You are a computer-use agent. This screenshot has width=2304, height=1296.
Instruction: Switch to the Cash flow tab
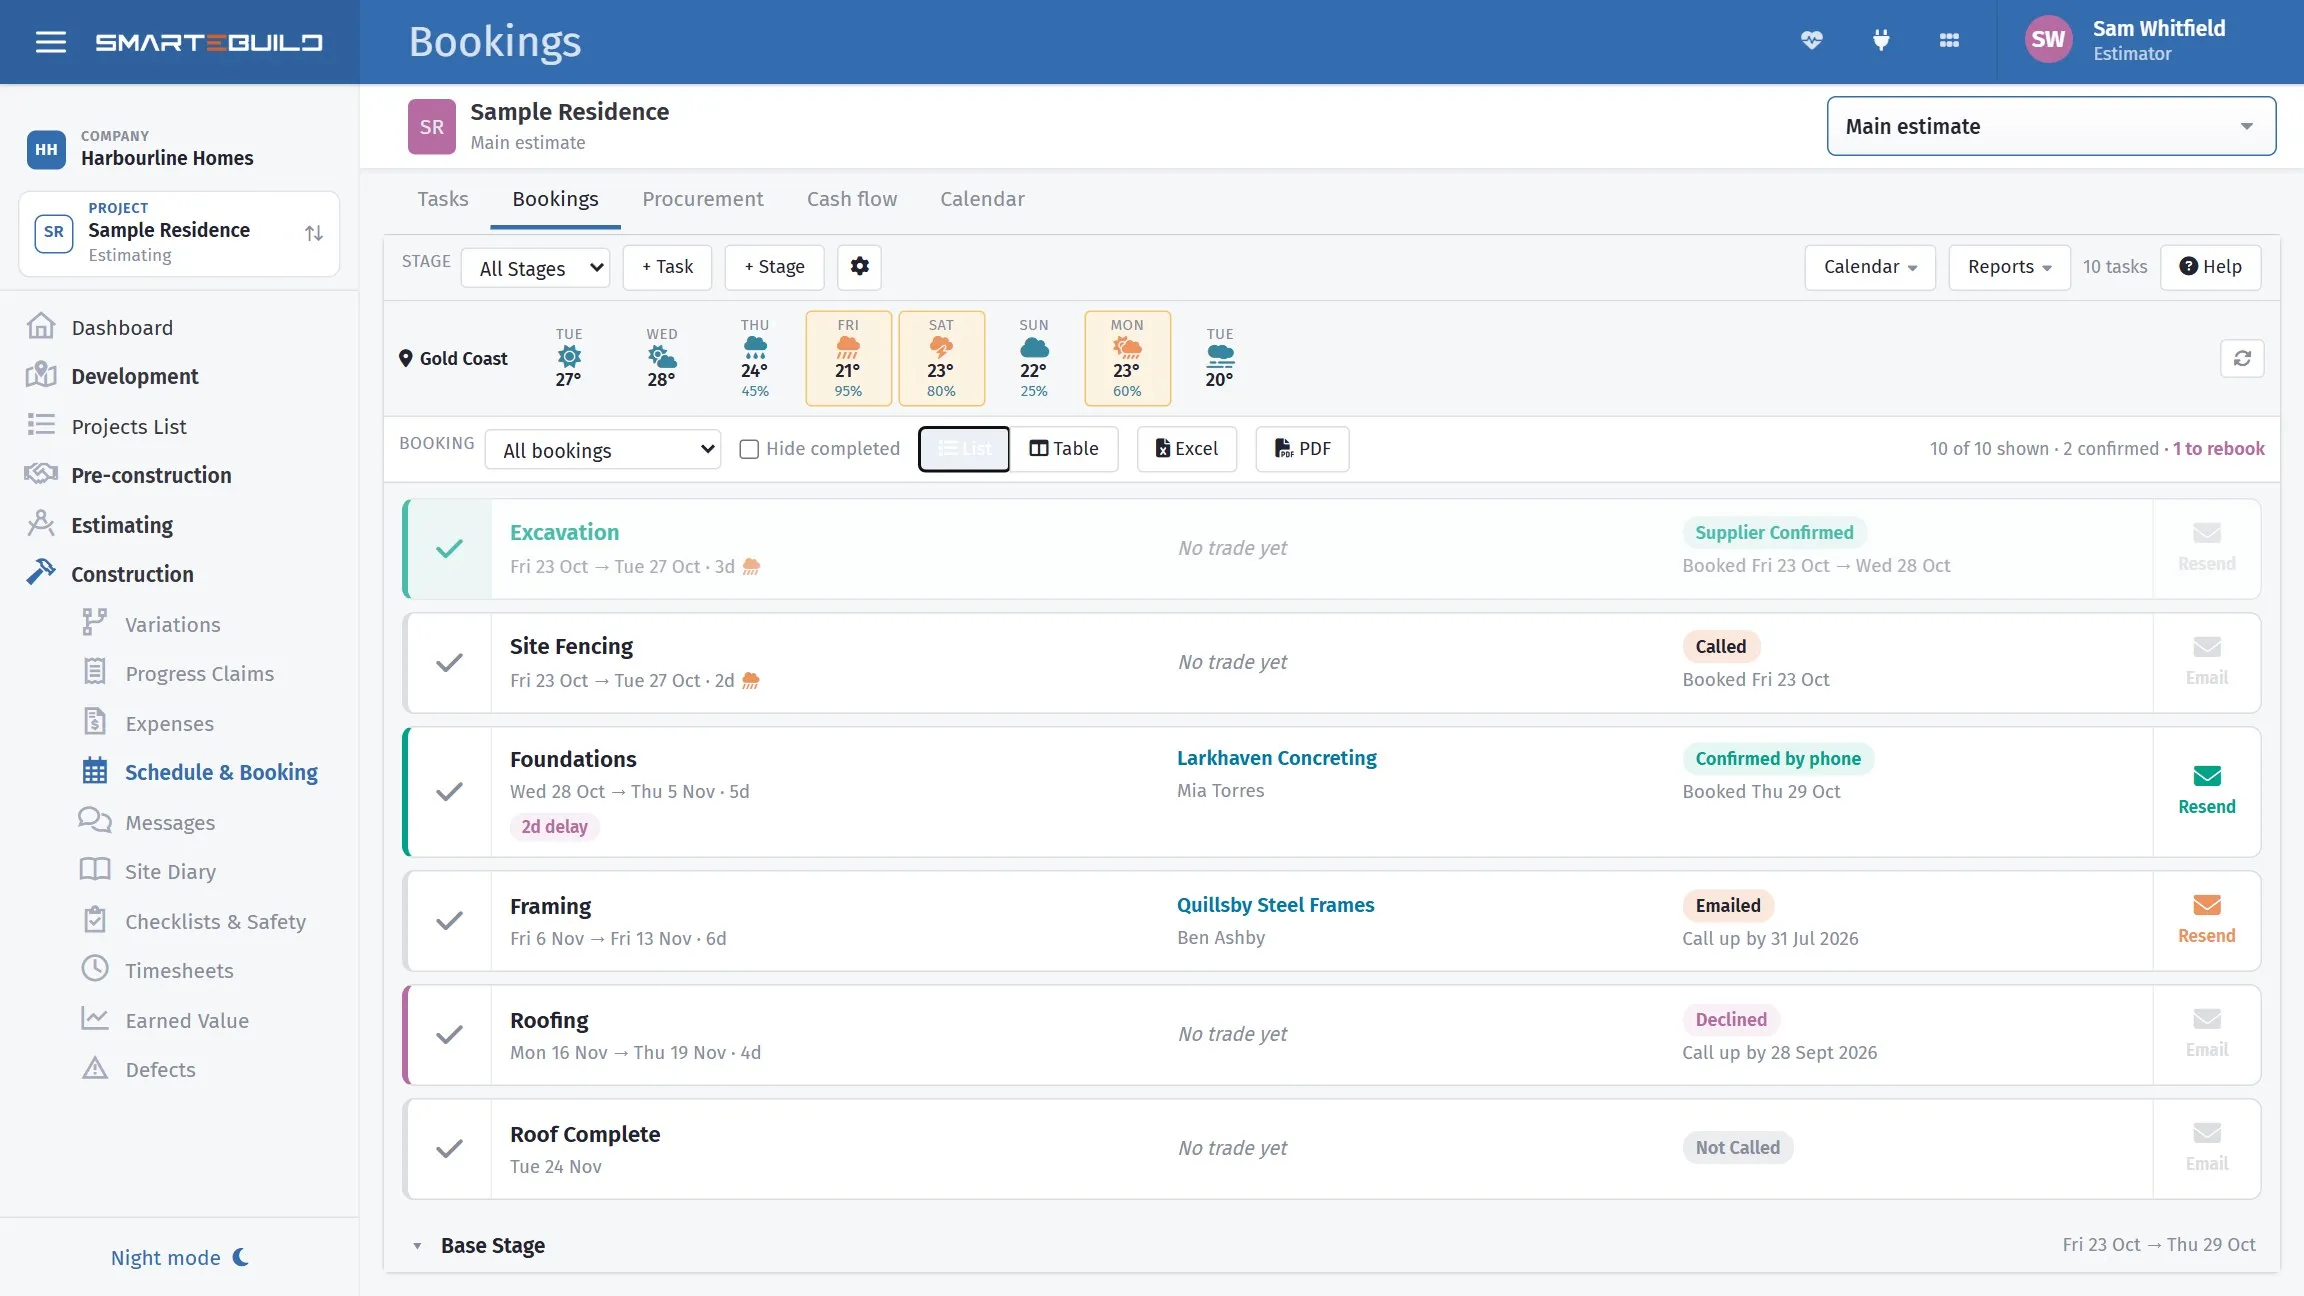[x=852, y=199]
